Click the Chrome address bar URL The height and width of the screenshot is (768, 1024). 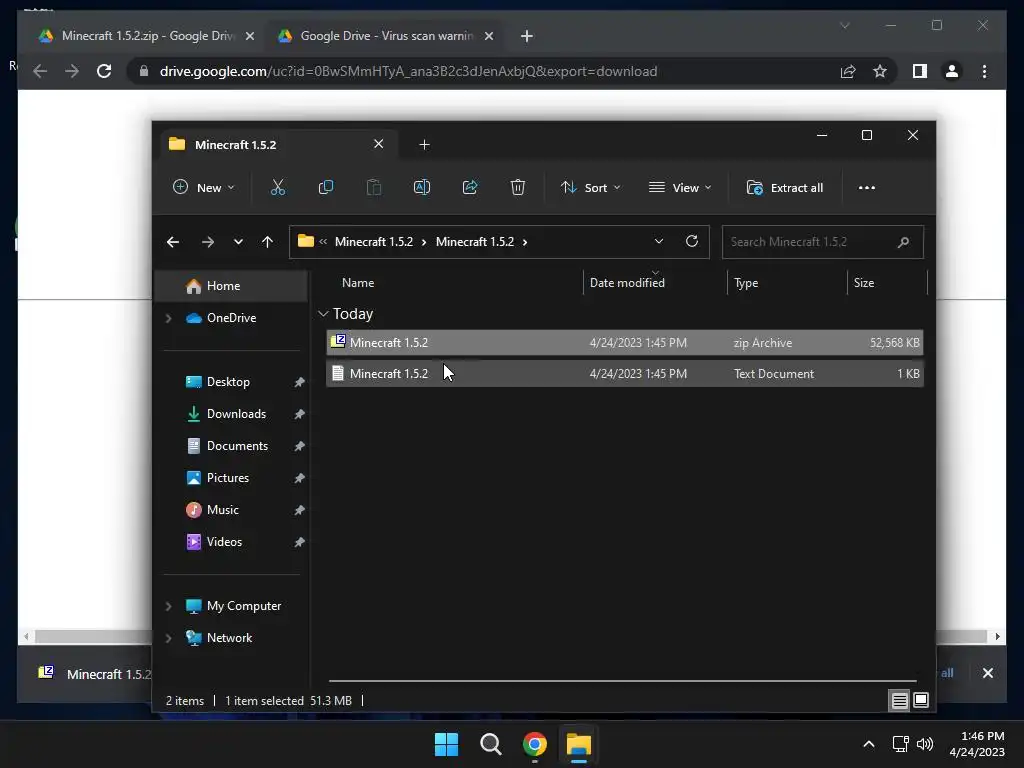point(408,71)
